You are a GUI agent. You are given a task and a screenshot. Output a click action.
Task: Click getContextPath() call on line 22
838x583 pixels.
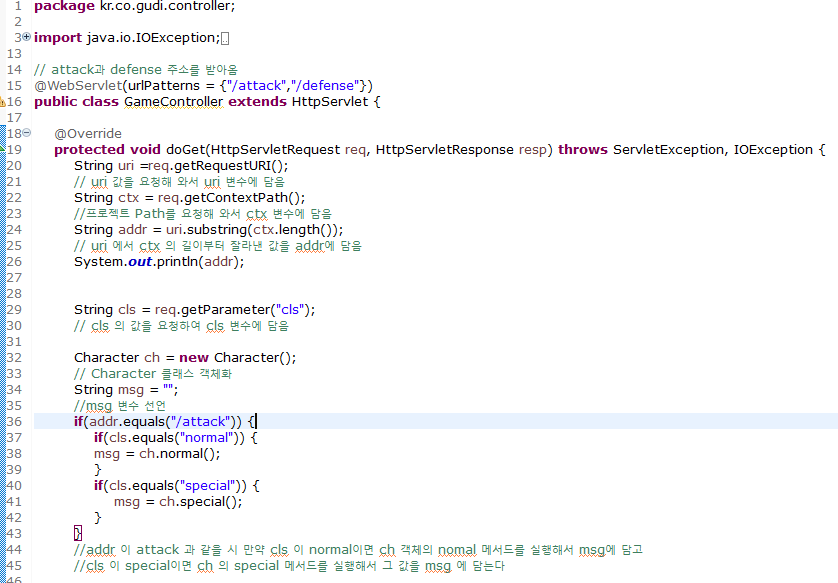pyautogui.click(x=242, y=198)
